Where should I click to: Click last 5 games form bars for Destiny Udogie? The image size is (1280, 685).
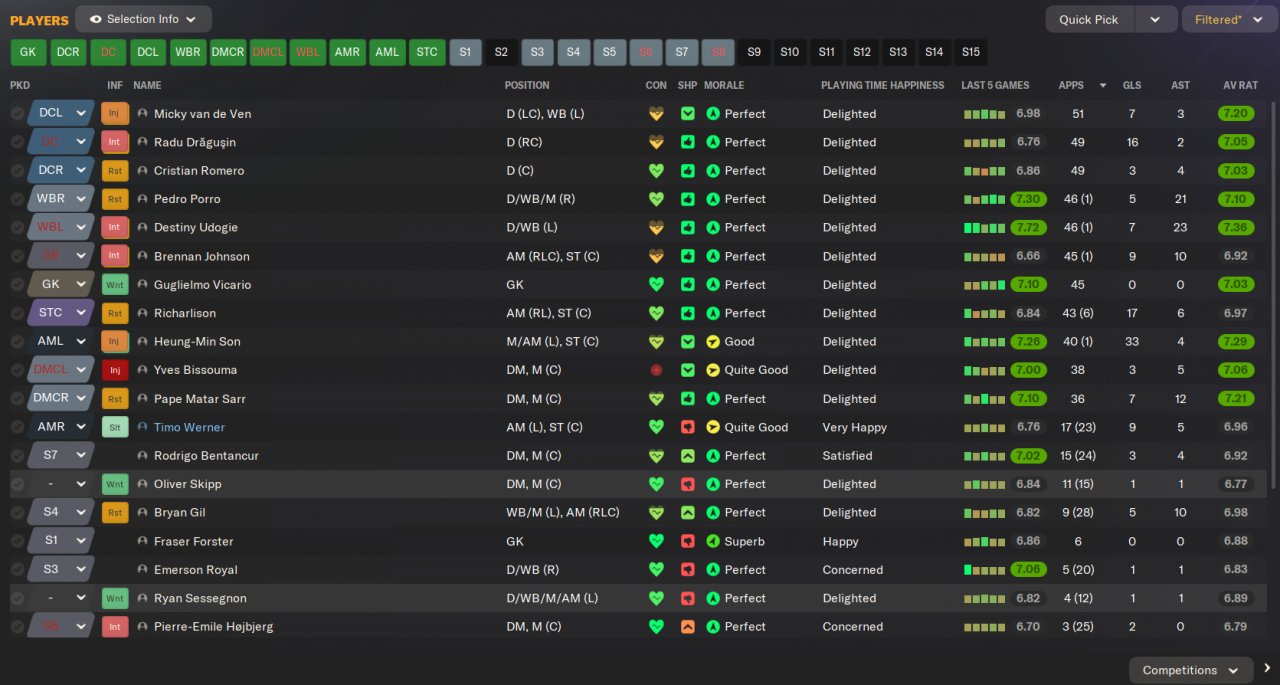(985, 228)
